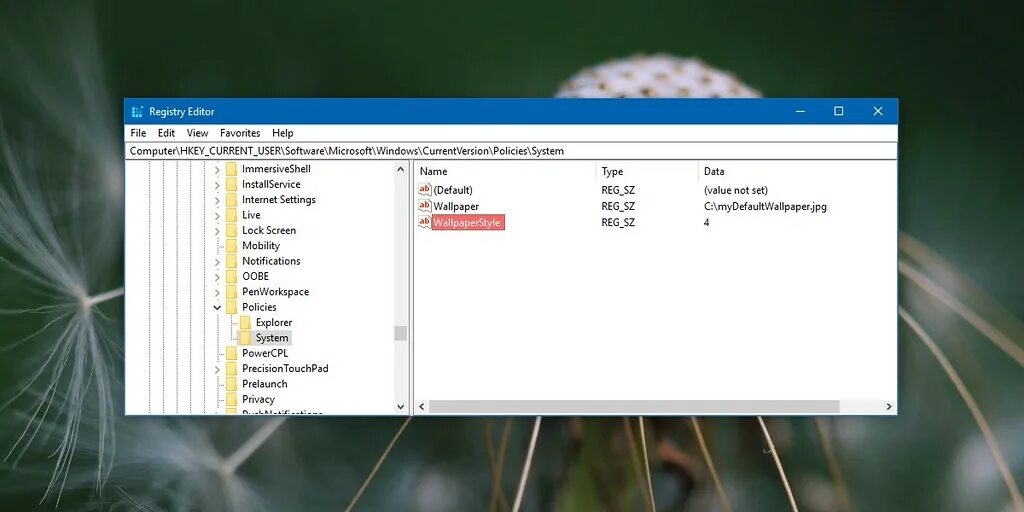Click the Wallpaper string value icon
The height and width of the screenshot is (512, 1024).
coord(424,206)
